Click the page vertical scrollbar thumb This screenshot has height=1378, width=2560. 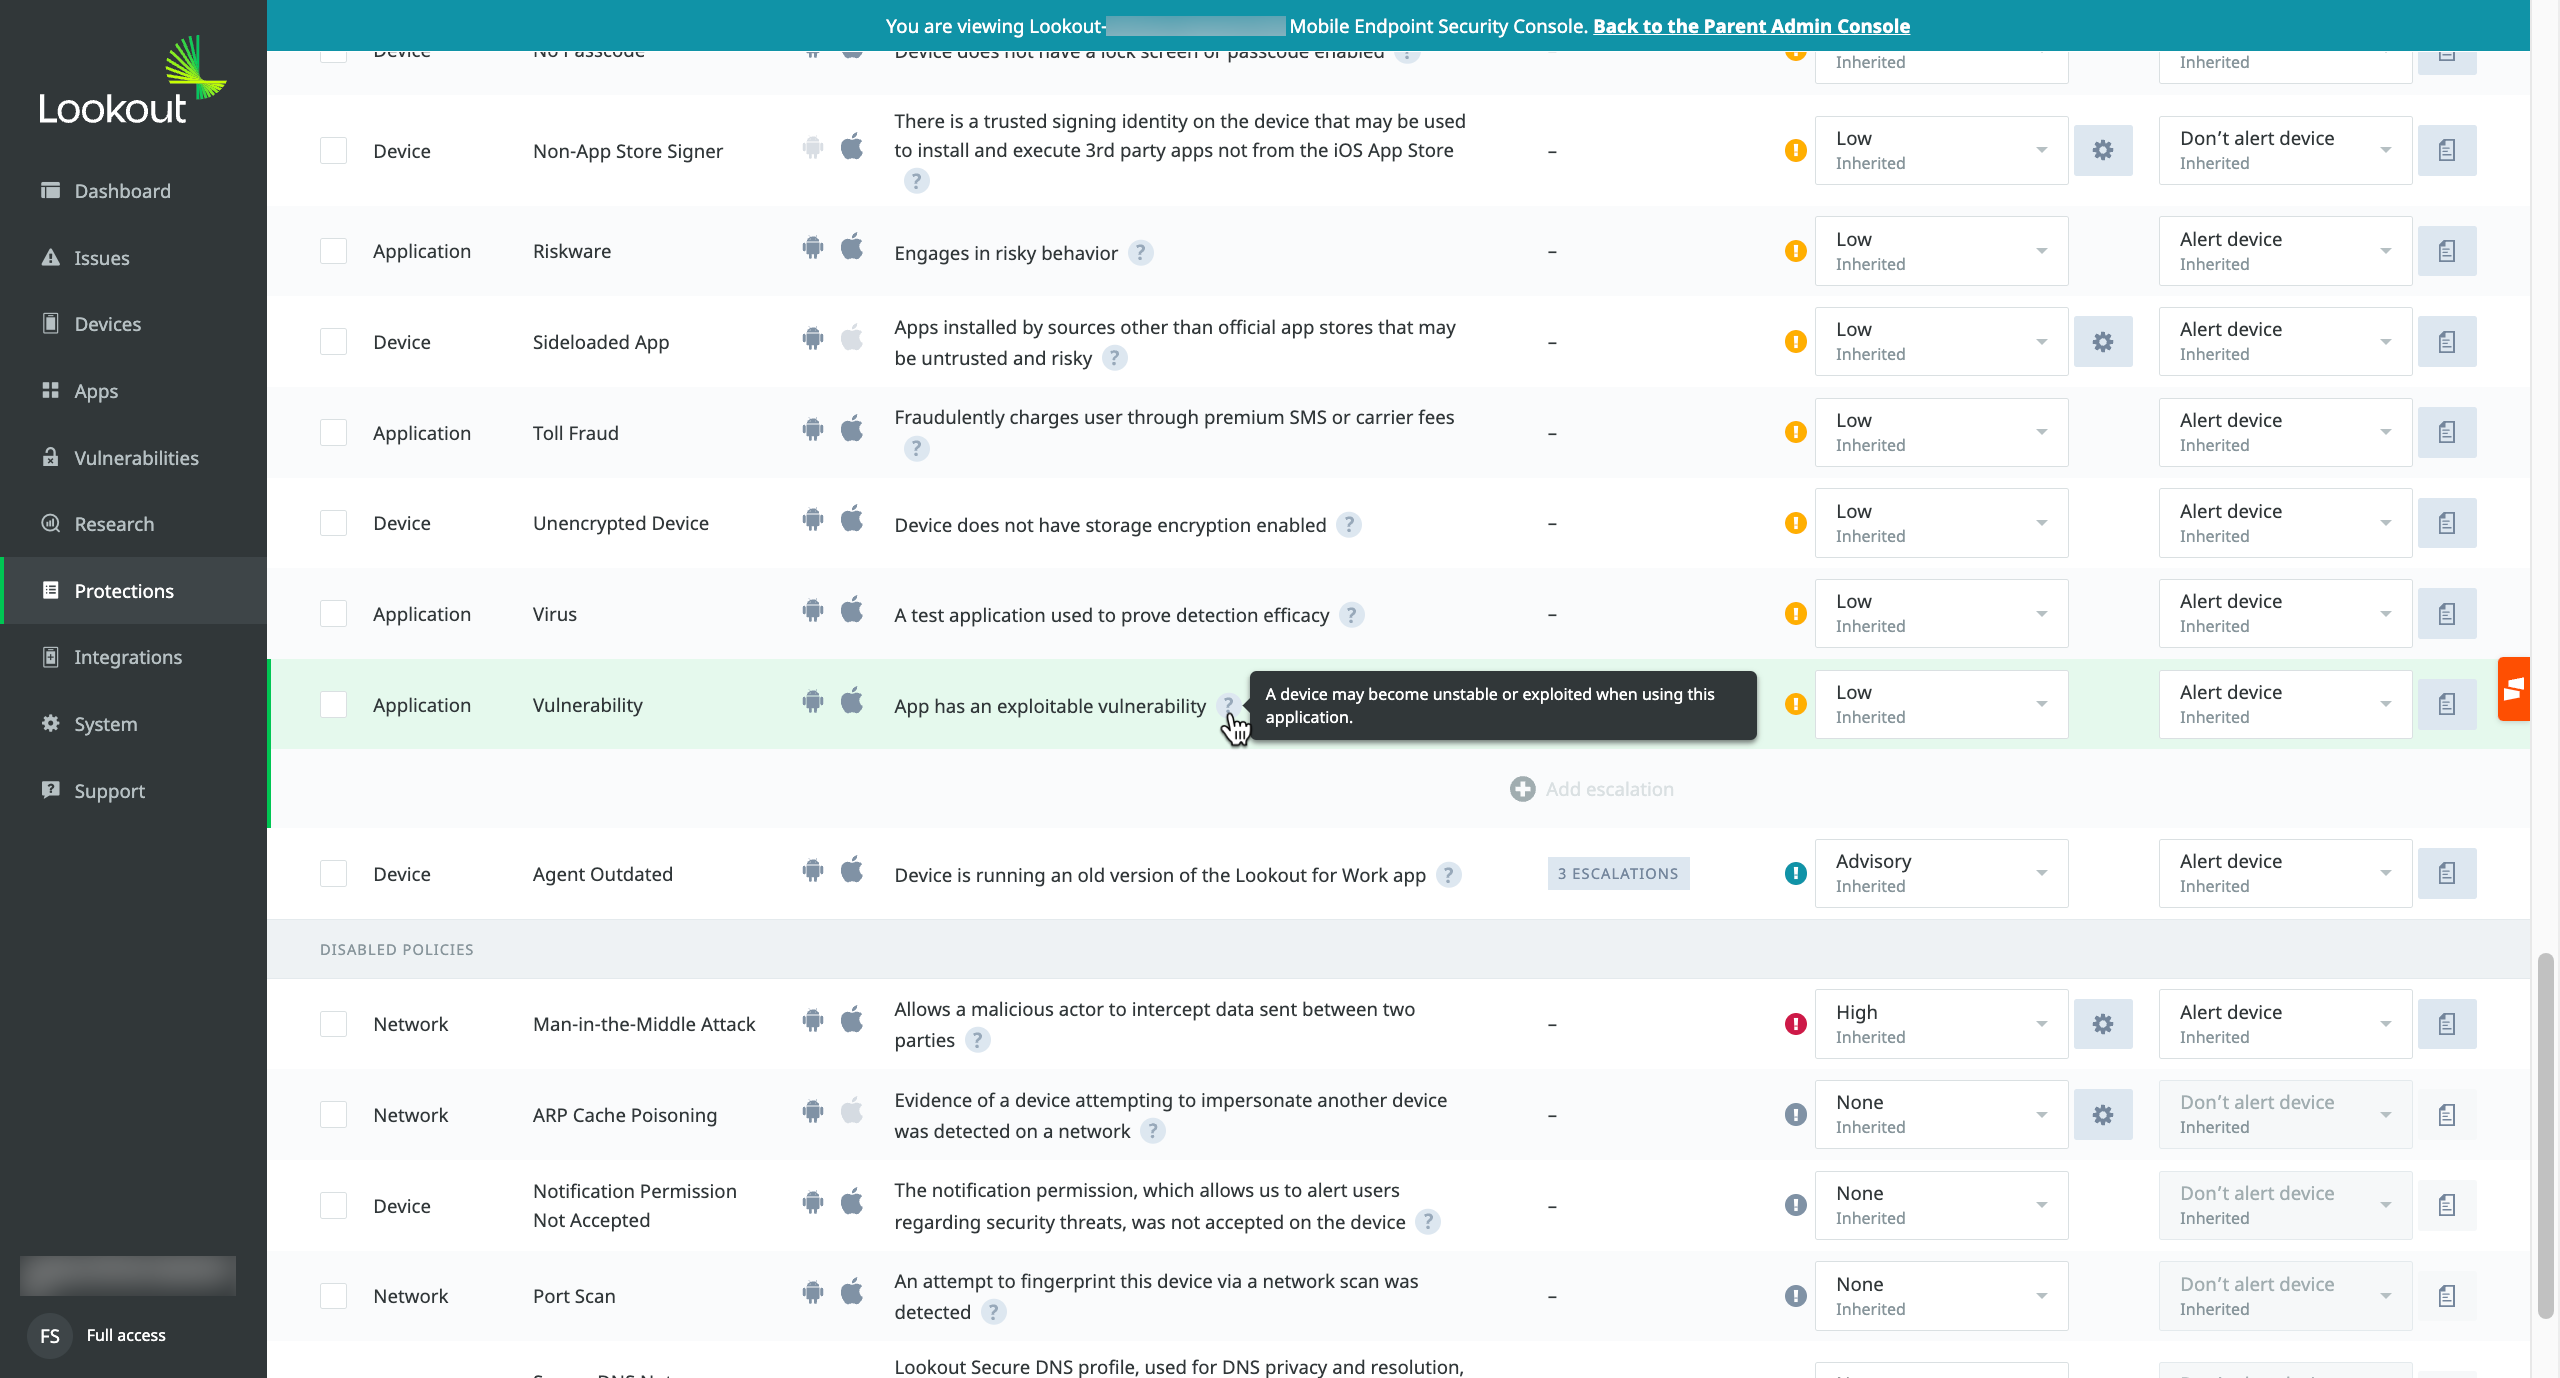[2545, 1135]
